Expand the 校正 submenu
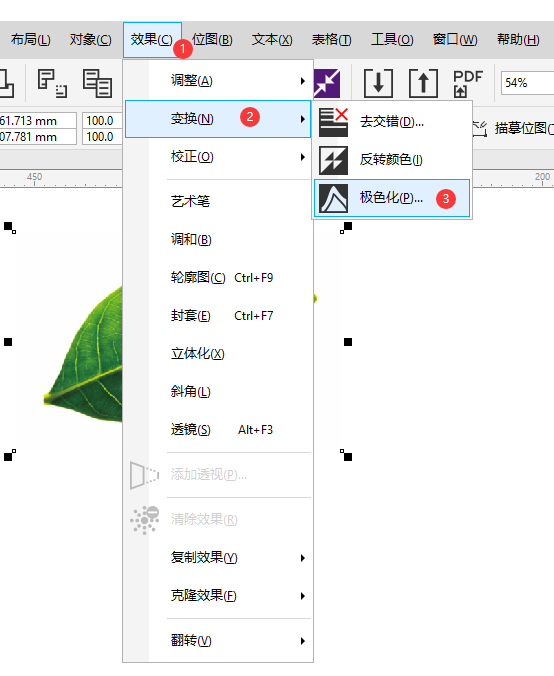 [x=218, y=157]
